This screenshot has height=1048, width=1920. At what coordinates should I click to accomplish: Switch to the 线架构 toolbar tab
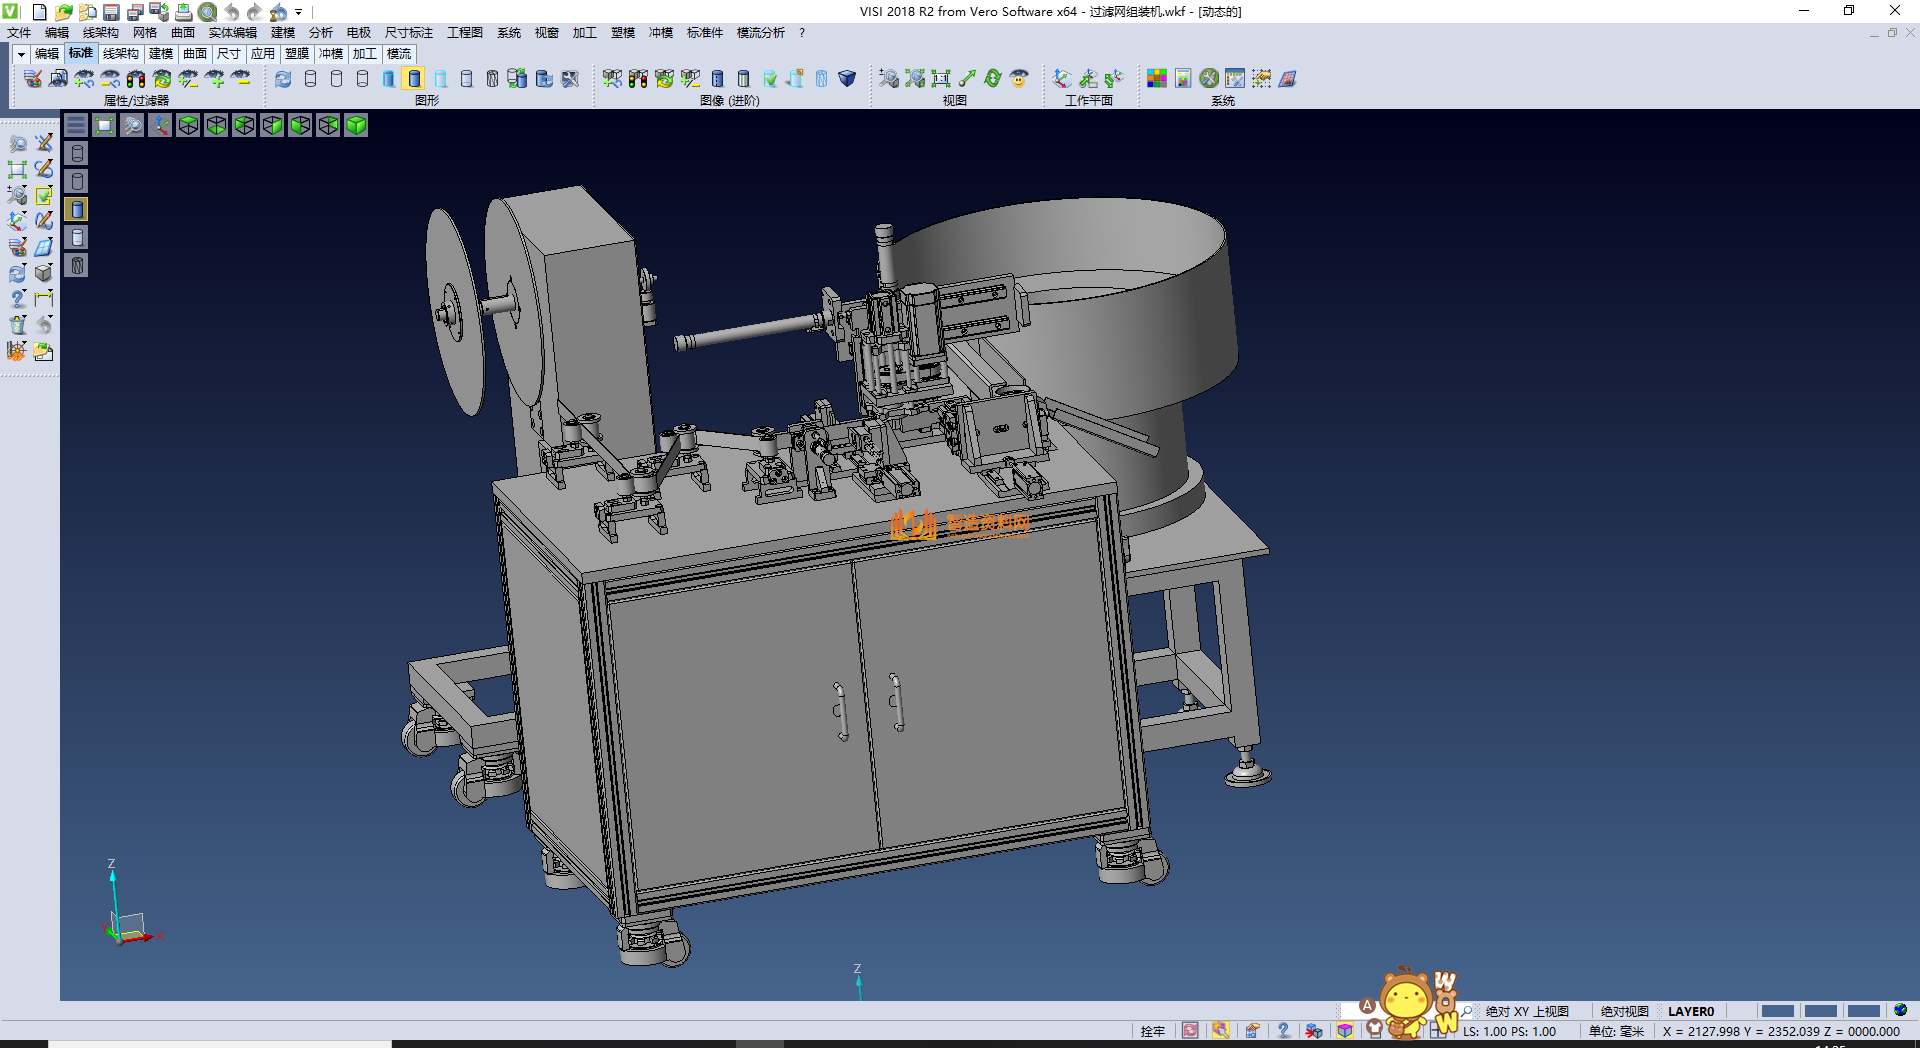point(120,54)
